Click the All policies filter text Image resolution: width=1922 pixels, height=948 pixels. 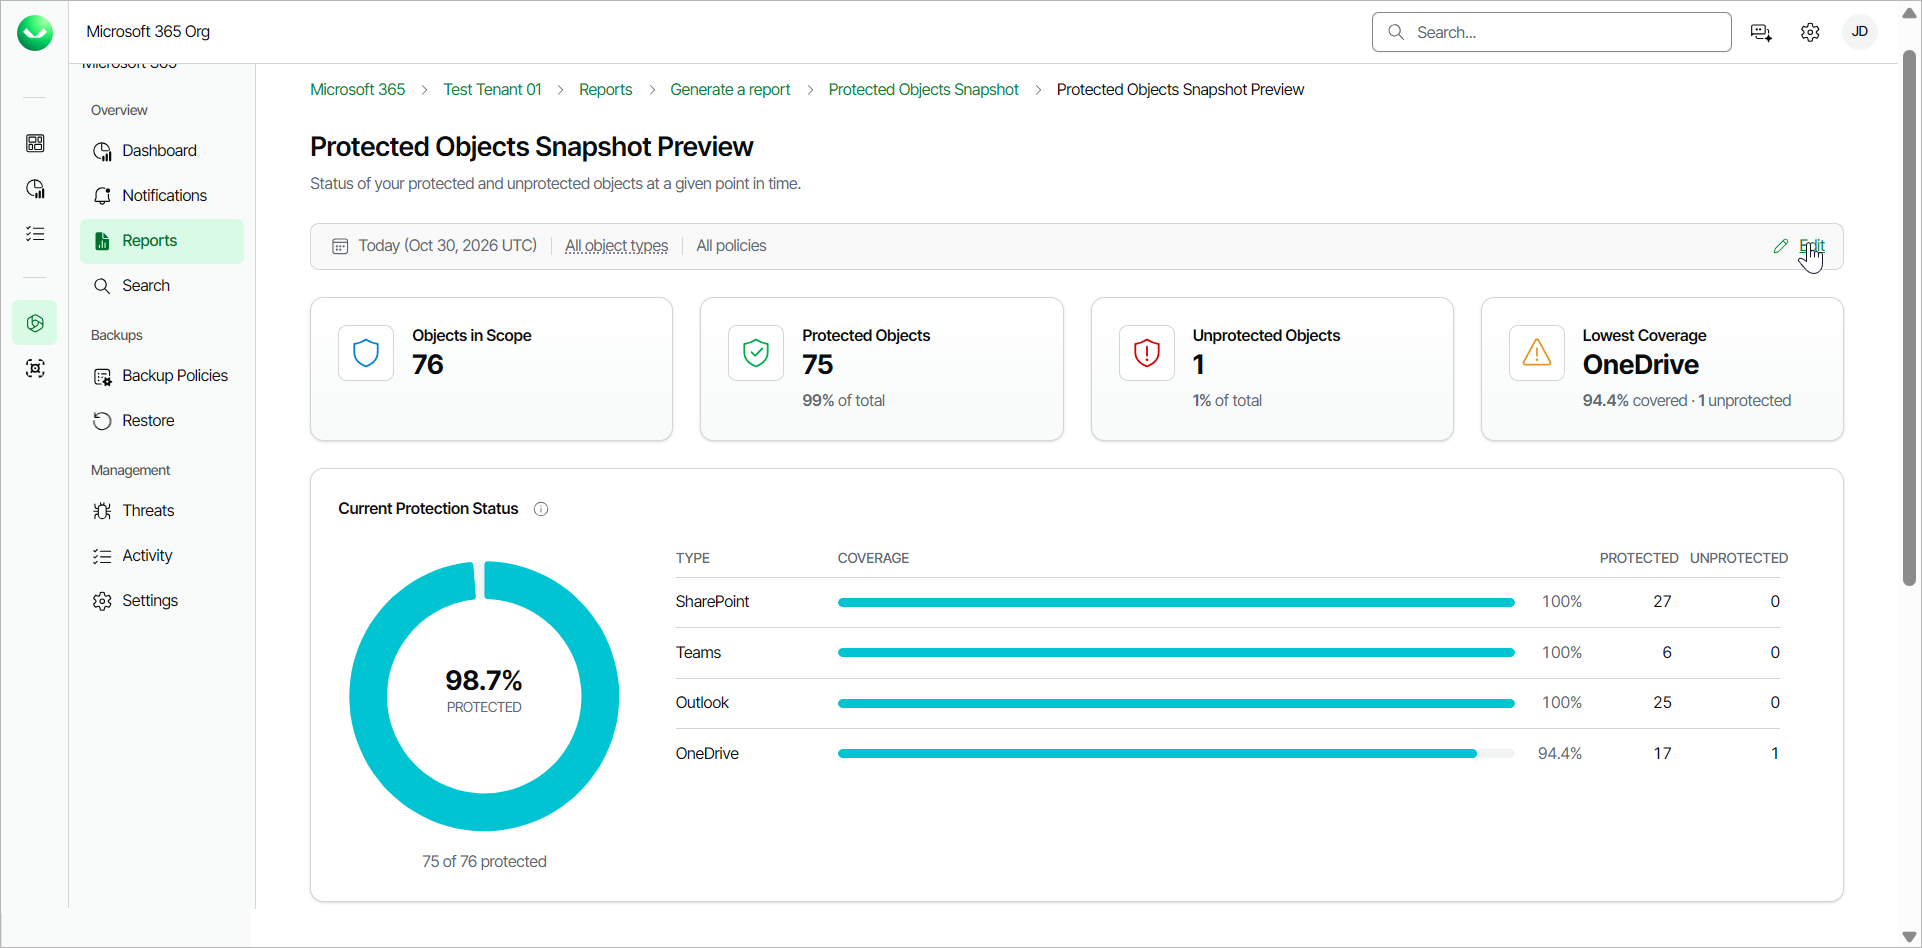click(731, 246)
